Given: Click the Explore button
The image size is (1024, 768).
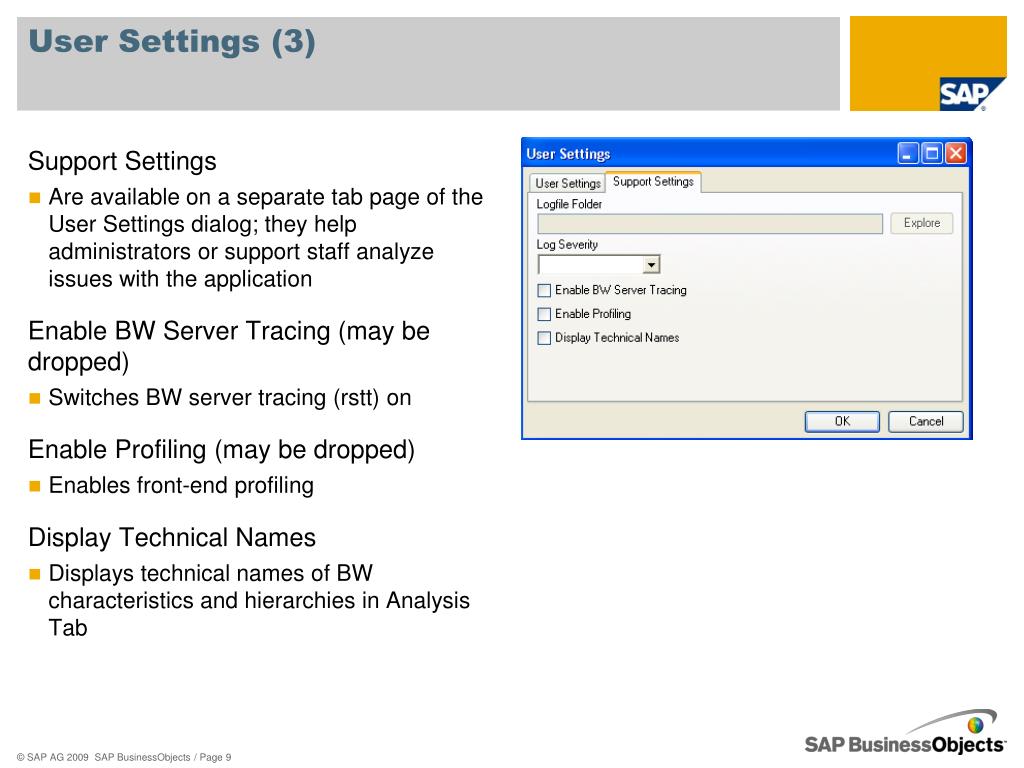Looking at the screenshot, I should pos(921,223).
